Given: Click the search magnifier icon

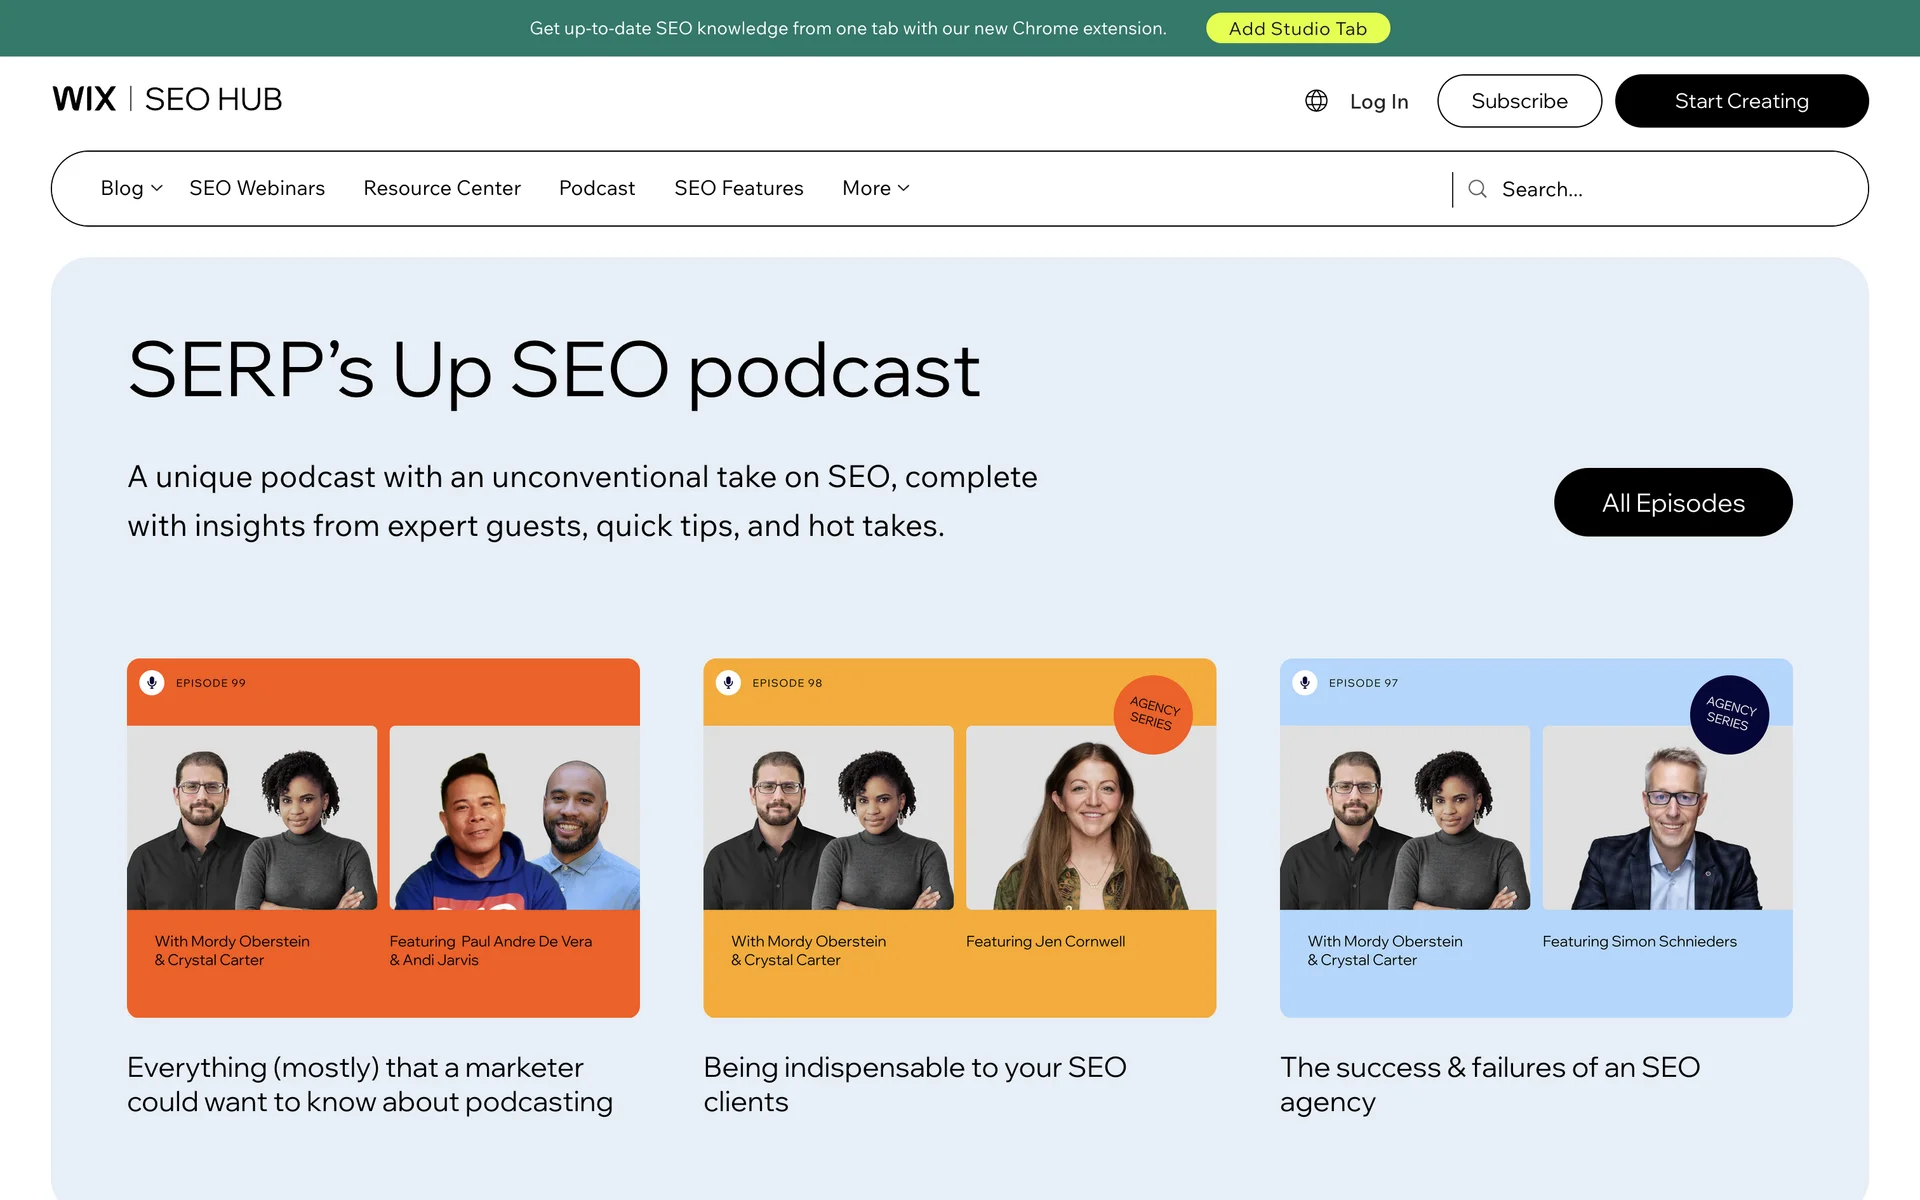Looking at the screenshot, I should click(1477, 189).
